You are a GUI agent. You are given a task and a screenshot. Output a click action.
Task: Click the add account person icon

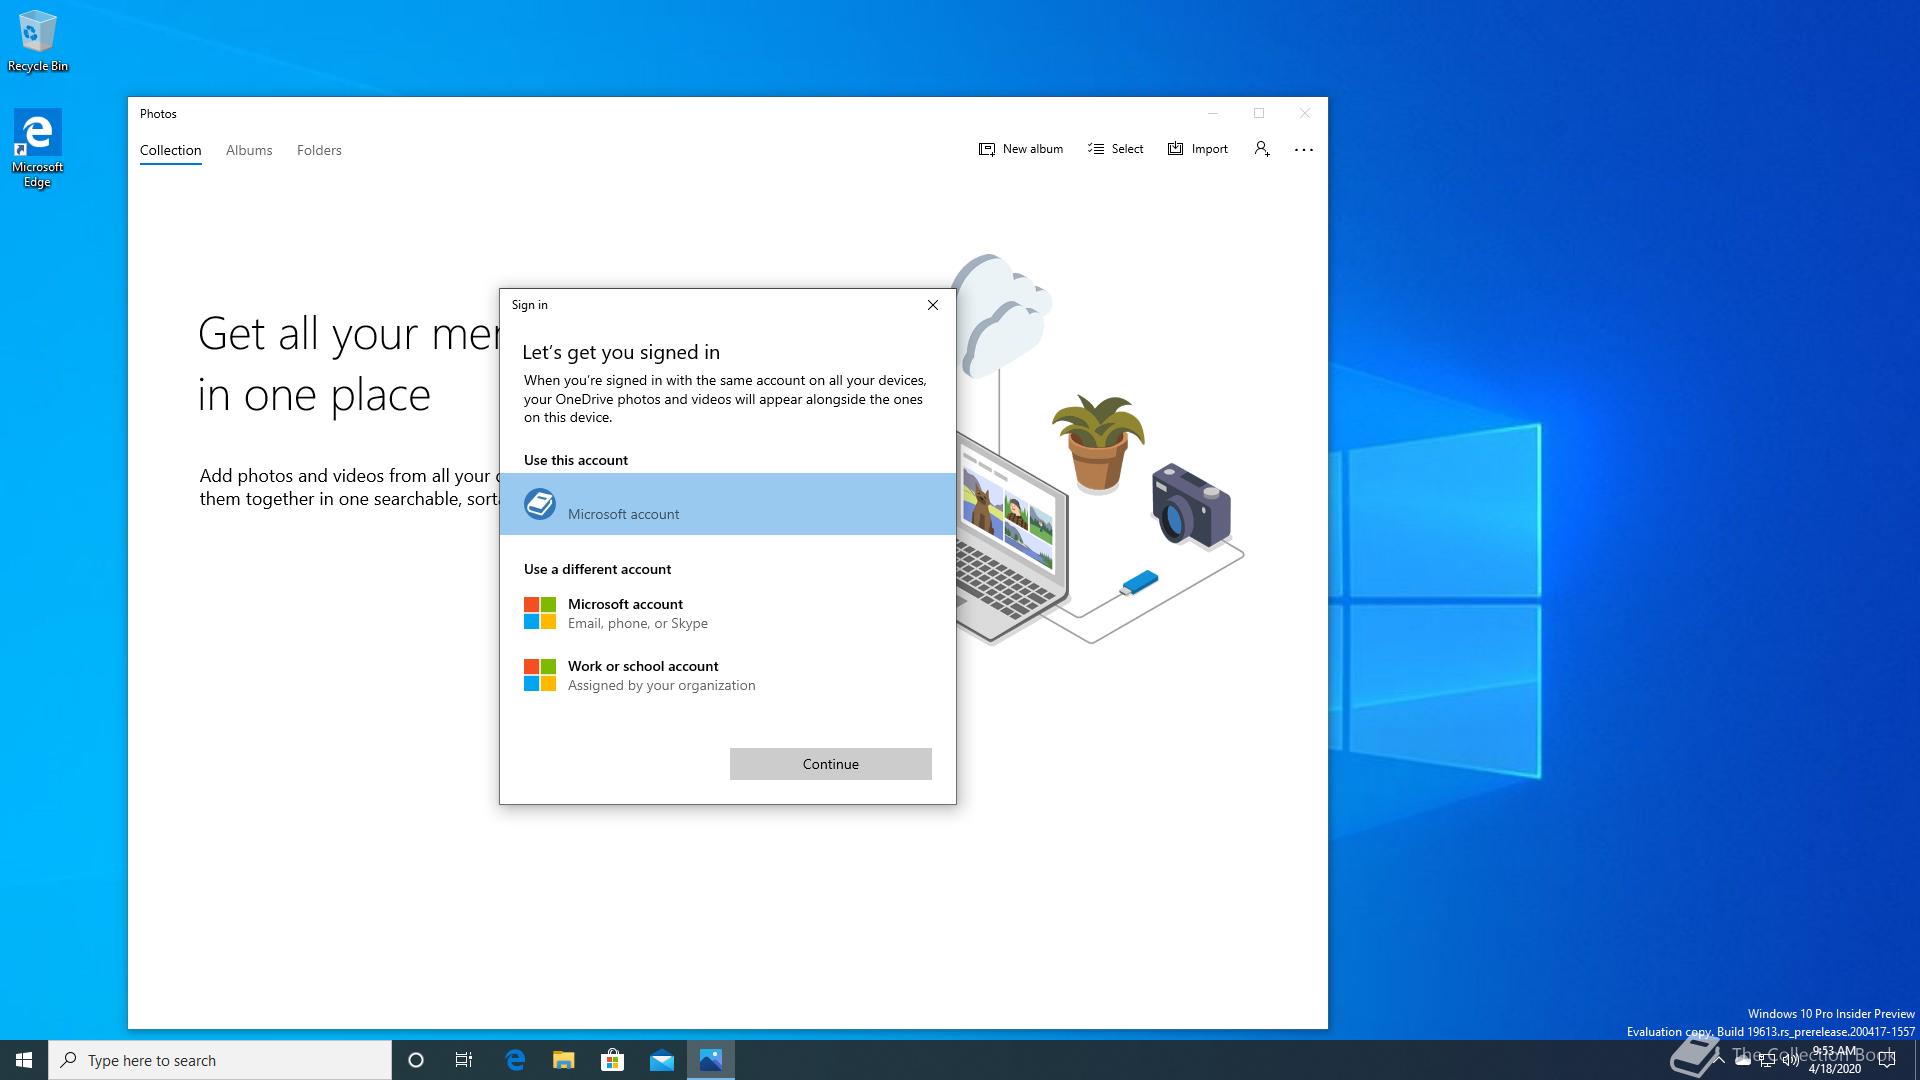pos(1262,149)
